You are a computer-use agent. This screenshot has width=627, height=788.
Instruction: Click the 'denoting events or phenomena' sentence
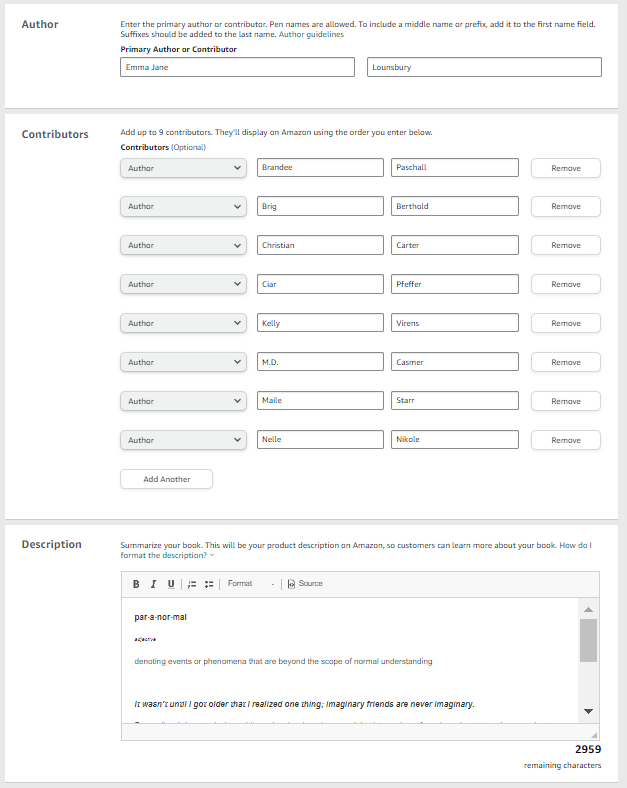click(283, 661)
